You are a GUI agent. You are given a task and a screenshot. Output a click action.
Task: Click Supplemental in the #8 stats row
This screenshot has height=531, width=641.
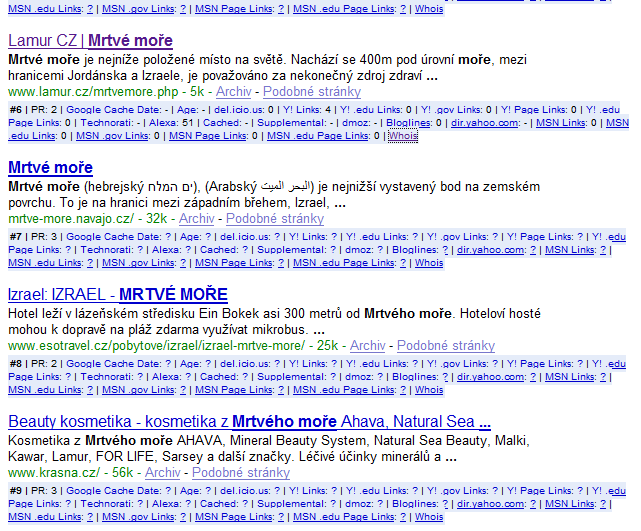click(292, 377)
